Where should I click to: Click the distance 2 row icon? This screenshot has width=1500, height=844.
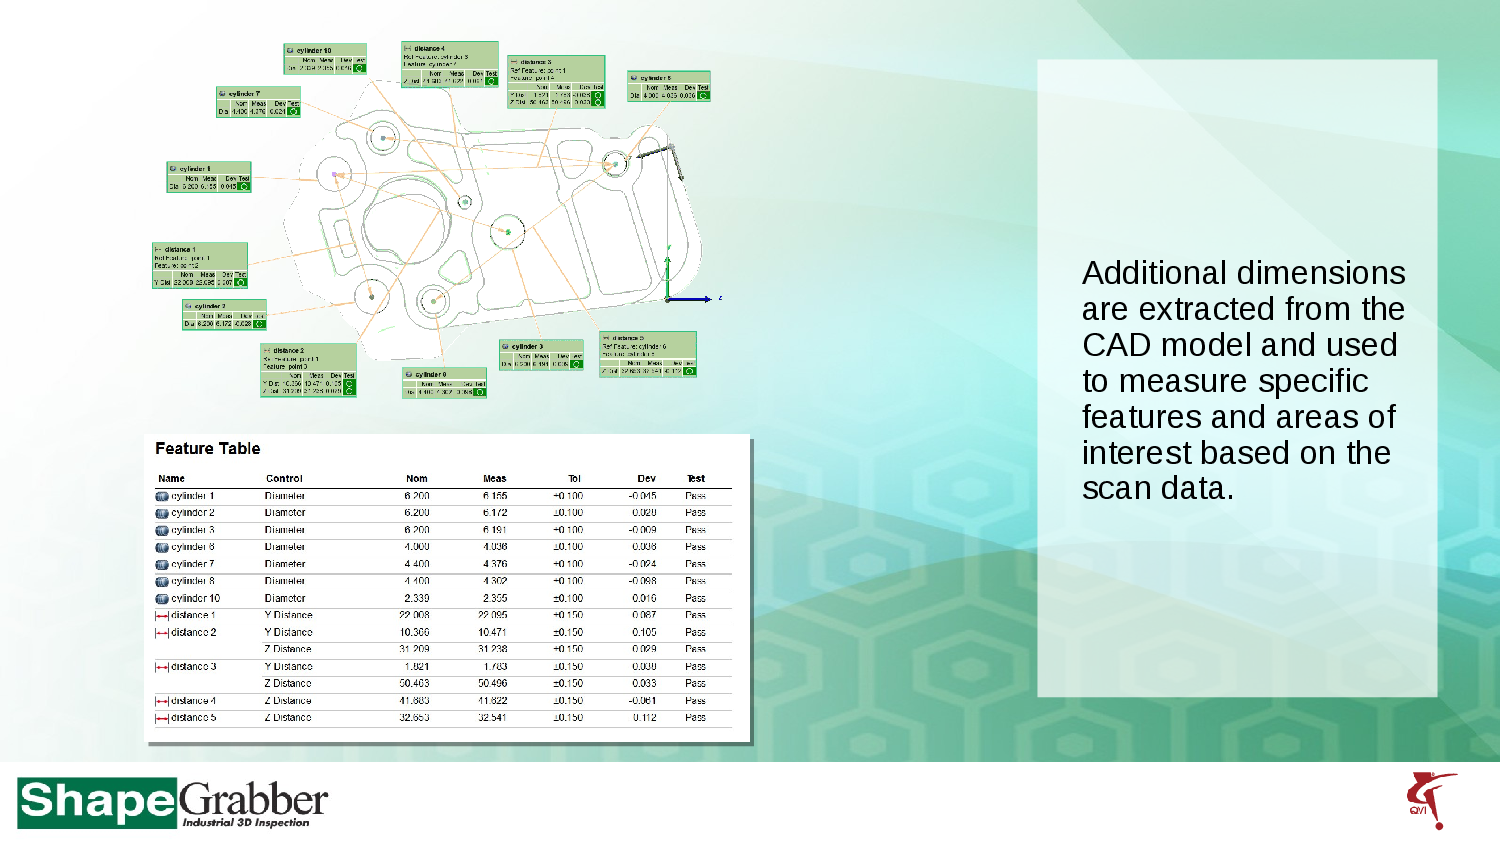coord(162,633)
